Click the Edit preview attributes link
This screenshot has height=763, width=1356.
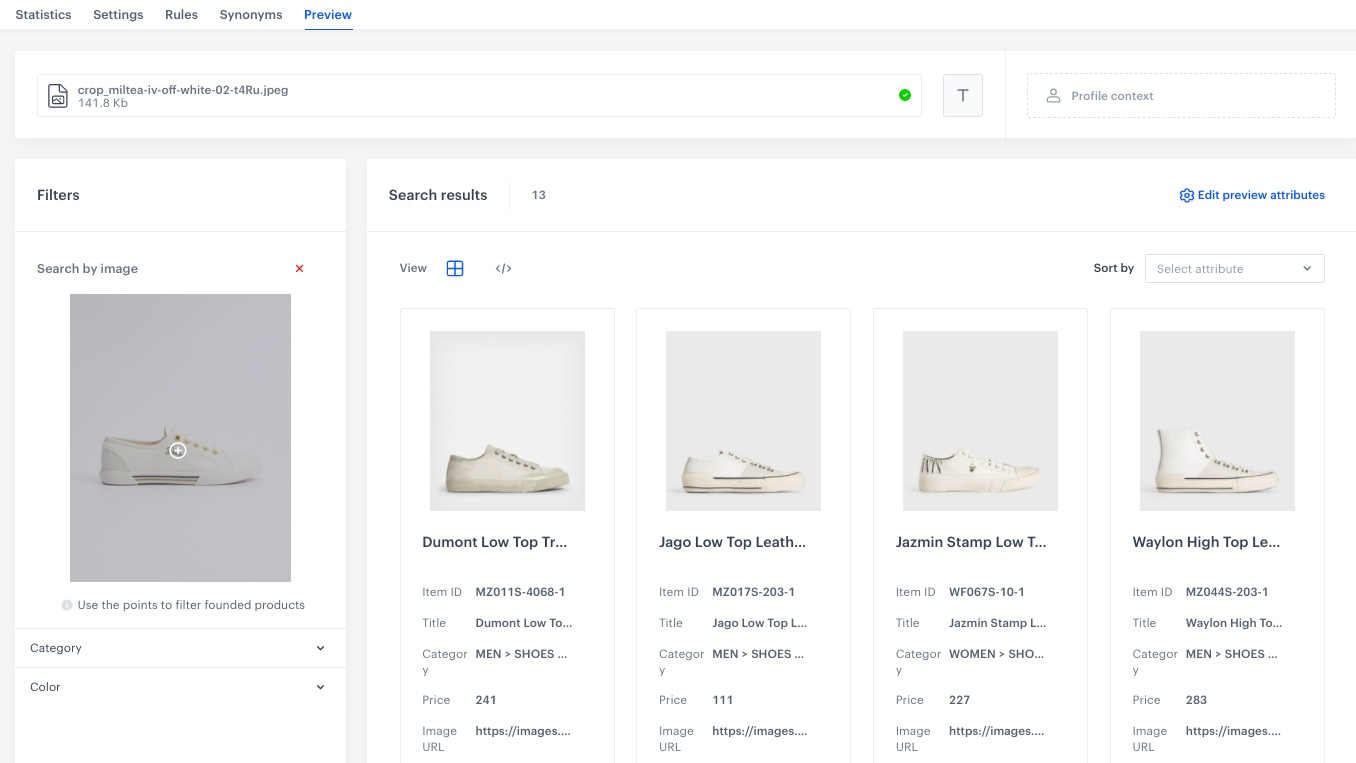1260,195
